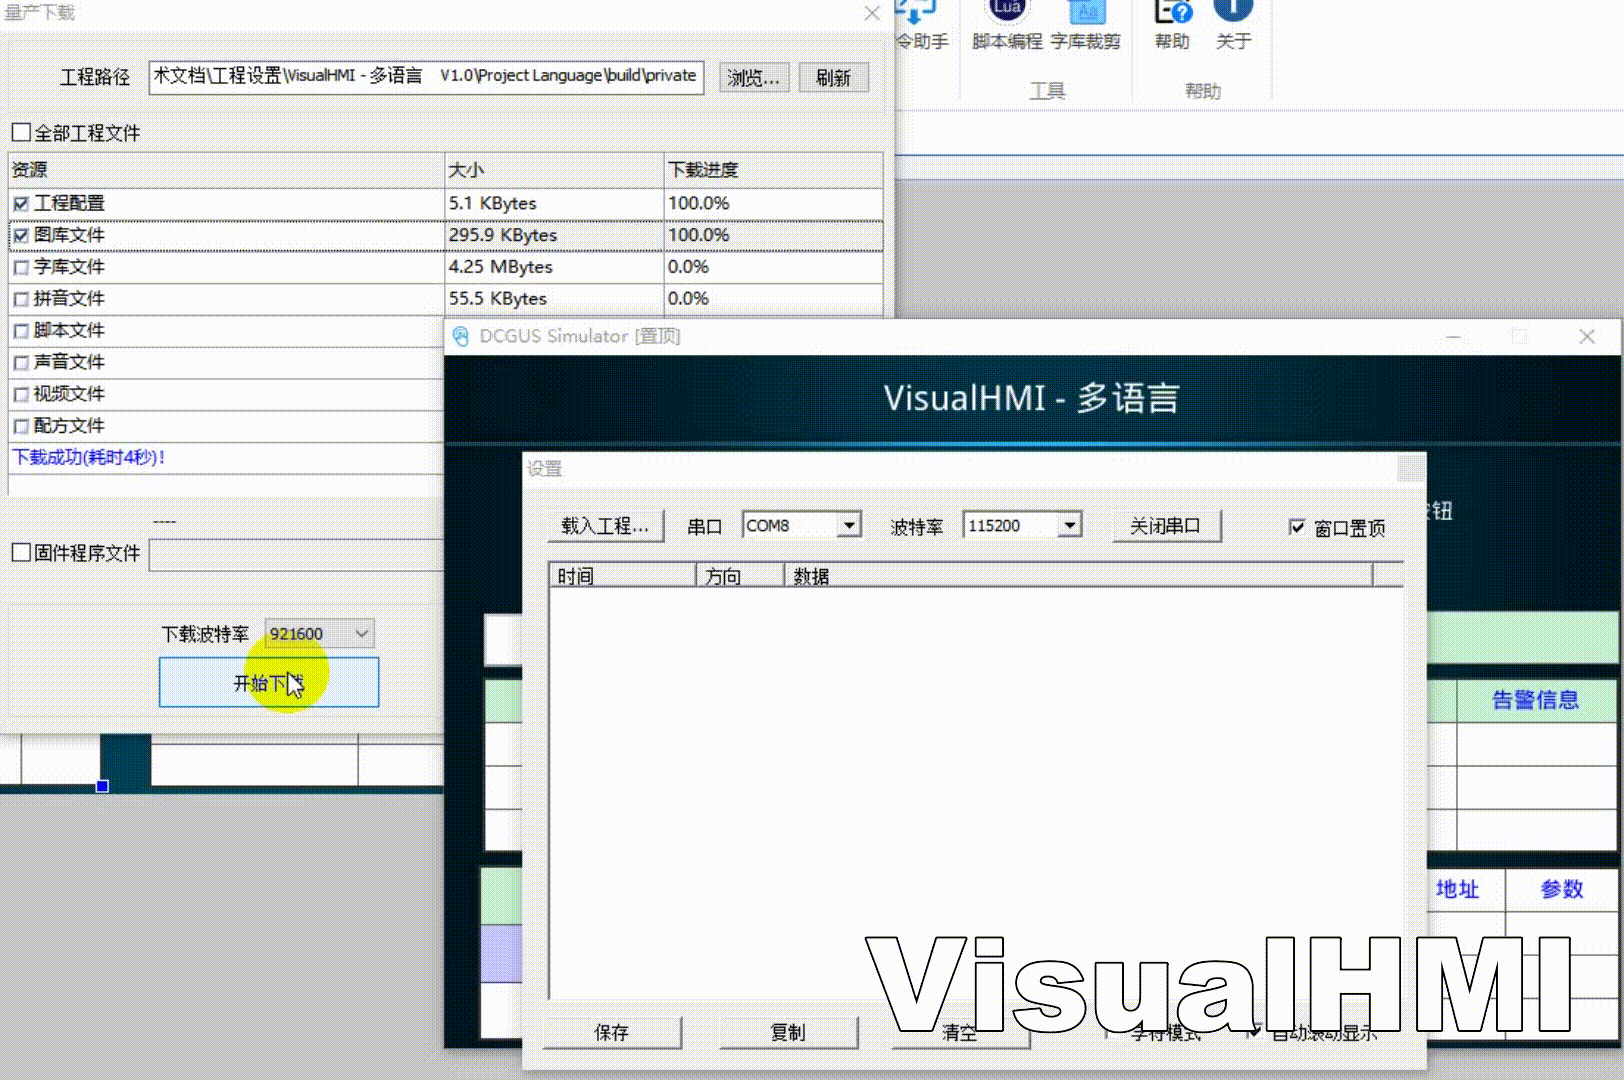
Task: Click the 55.5 KBytes size cell
Action: click(x=554, y=299)
